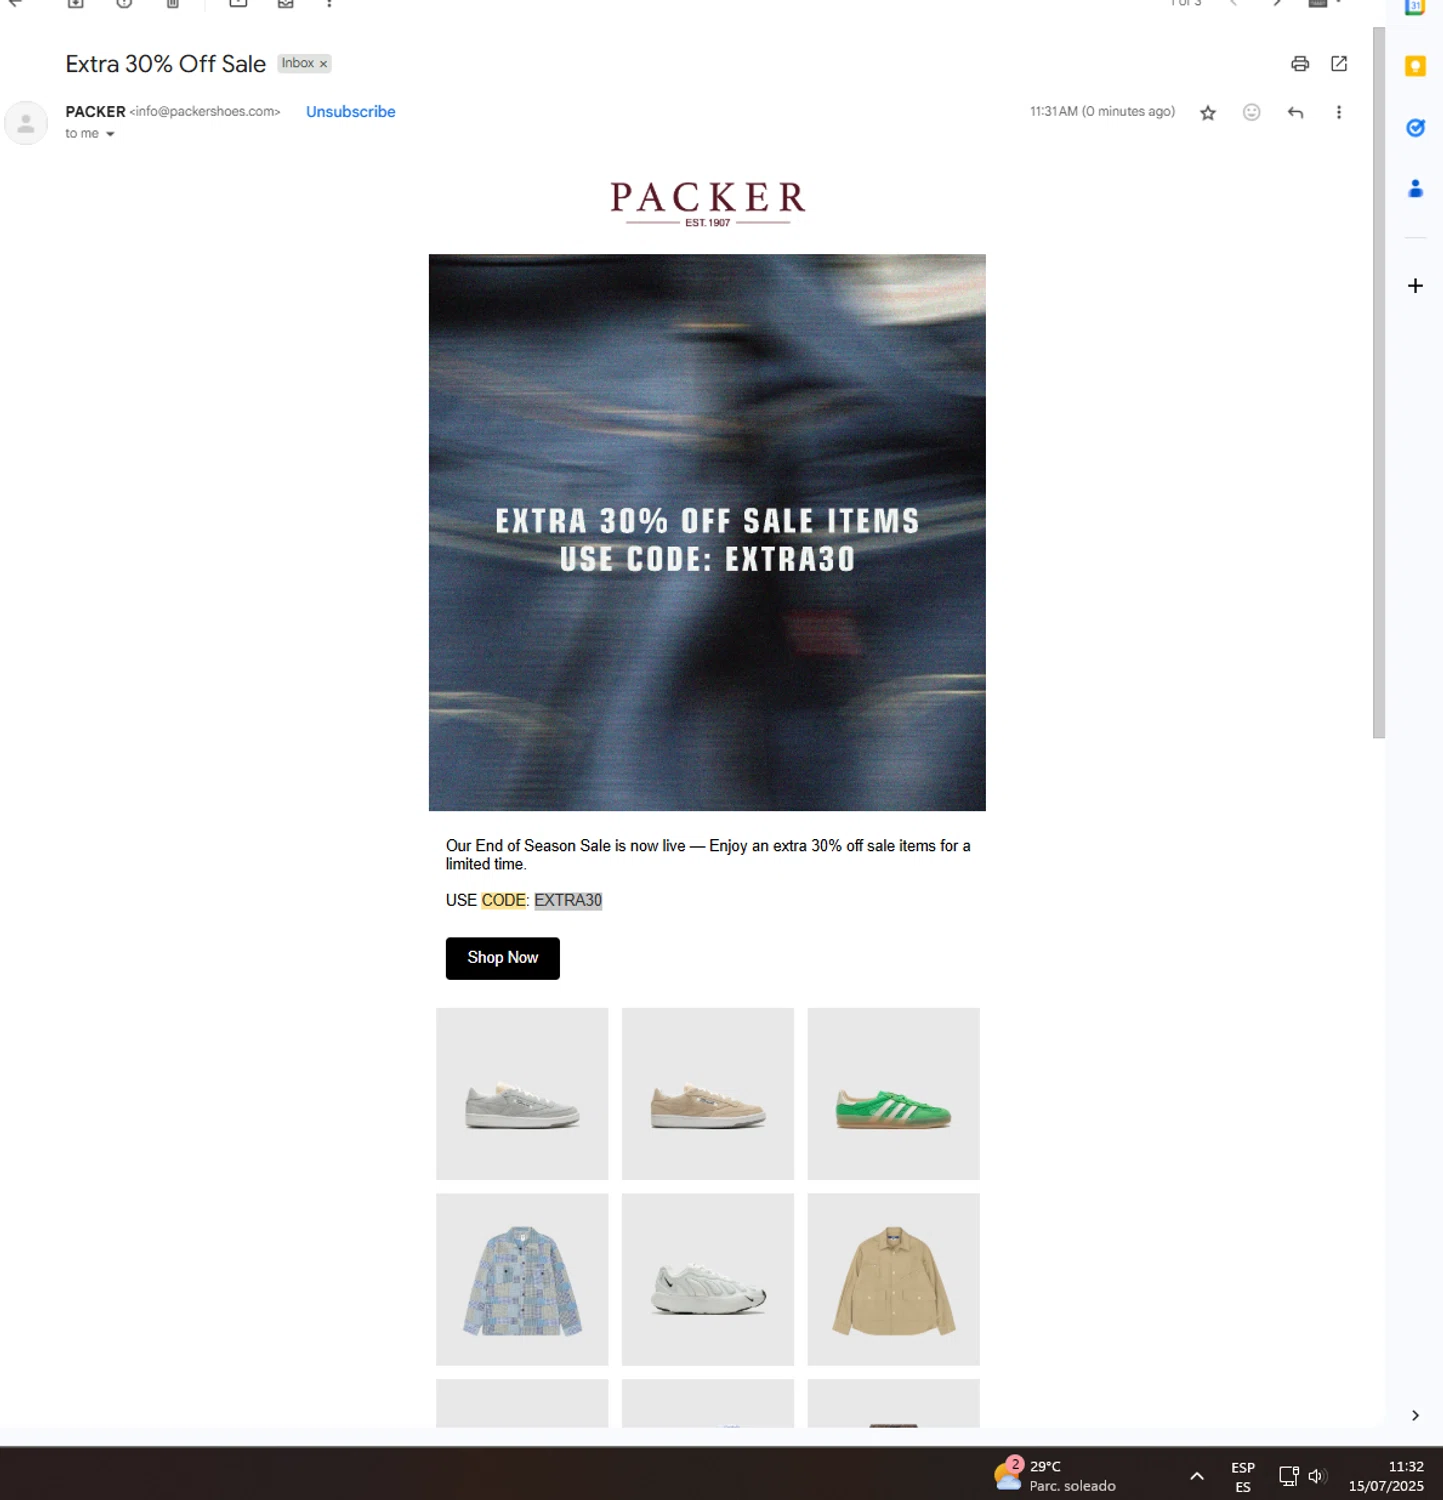1443x1500 pixels.
Task: Open the white running shoe product image
Action: click(x=708, y=1279)
